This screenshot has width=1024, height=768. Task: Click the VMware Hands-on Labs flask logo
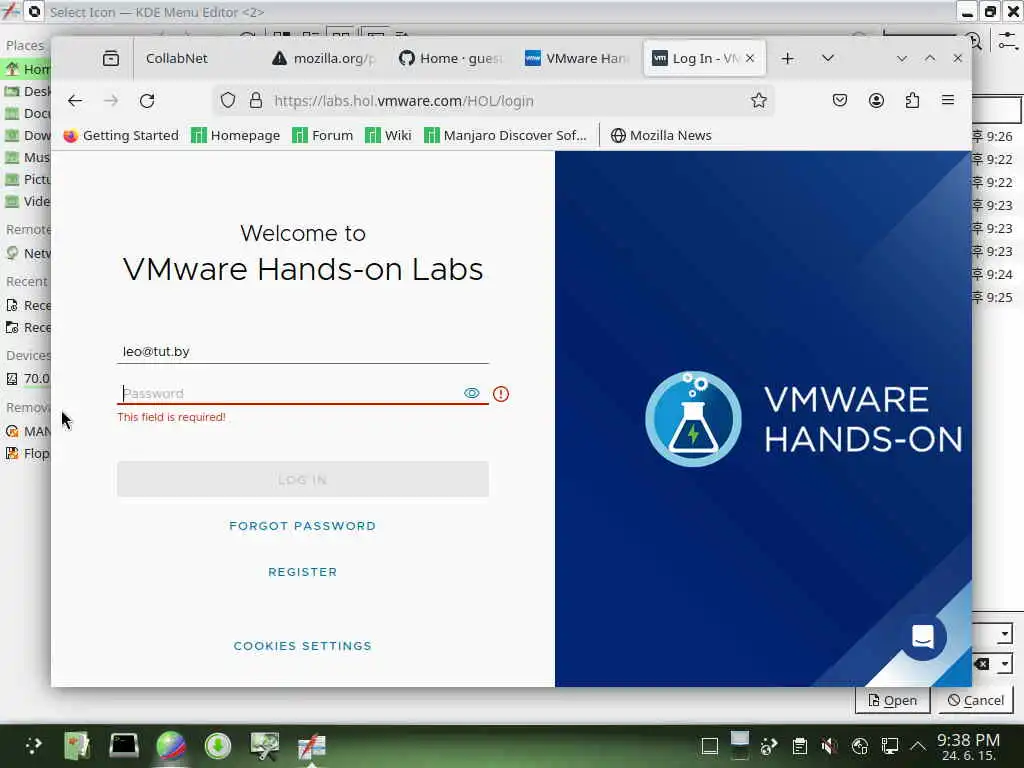pyautogui.click(x=693, y=419)
